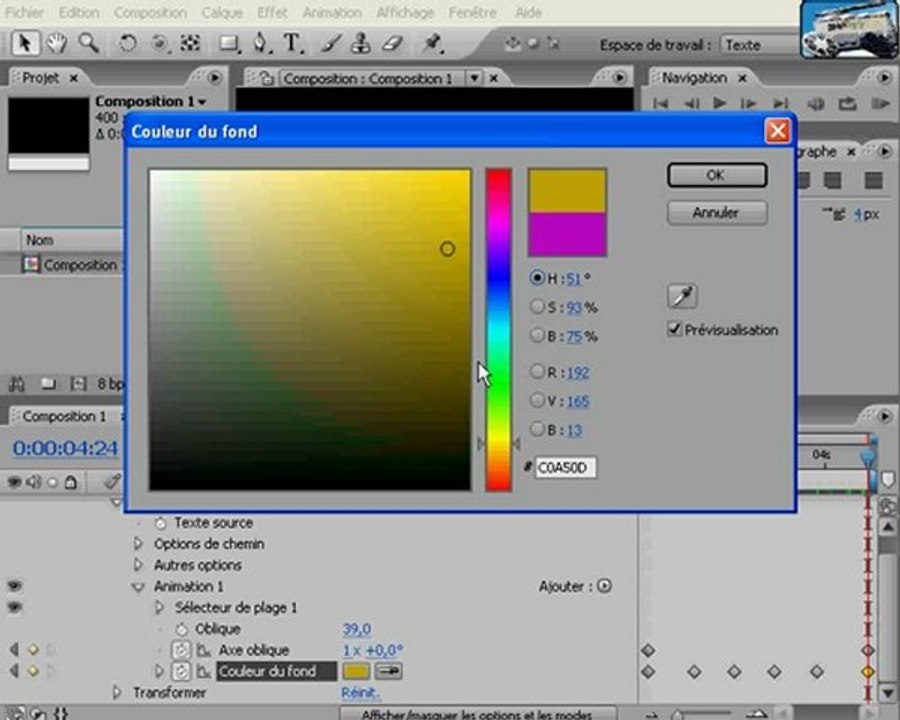Screen dimensions: 900x720
Task: Open the Espace de travail Texte dropdown
Action: [x=759, y=45]
